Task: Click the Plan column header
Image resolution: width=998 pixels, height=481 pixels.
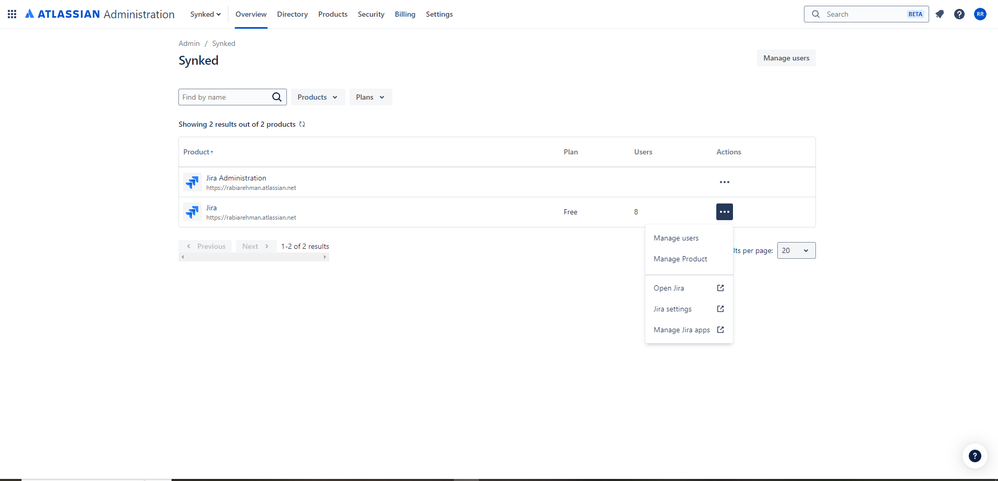Action: click(x=571, y=152)
